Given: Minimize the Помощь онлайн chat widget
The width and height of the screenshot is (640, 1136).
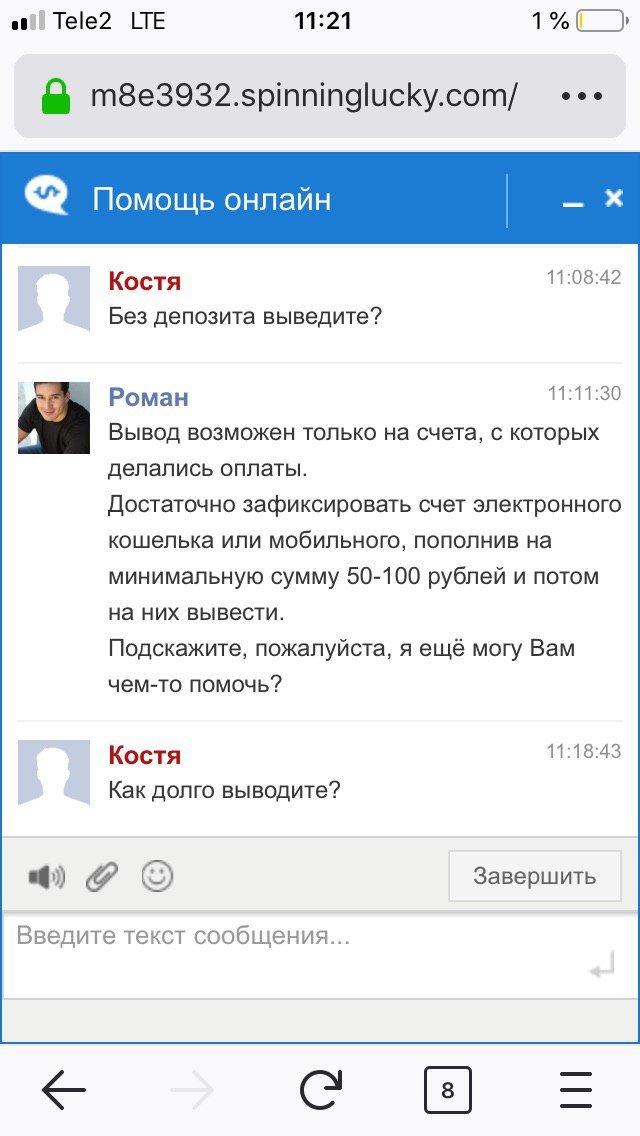Looking at the screenshot, I should (573, 201).
